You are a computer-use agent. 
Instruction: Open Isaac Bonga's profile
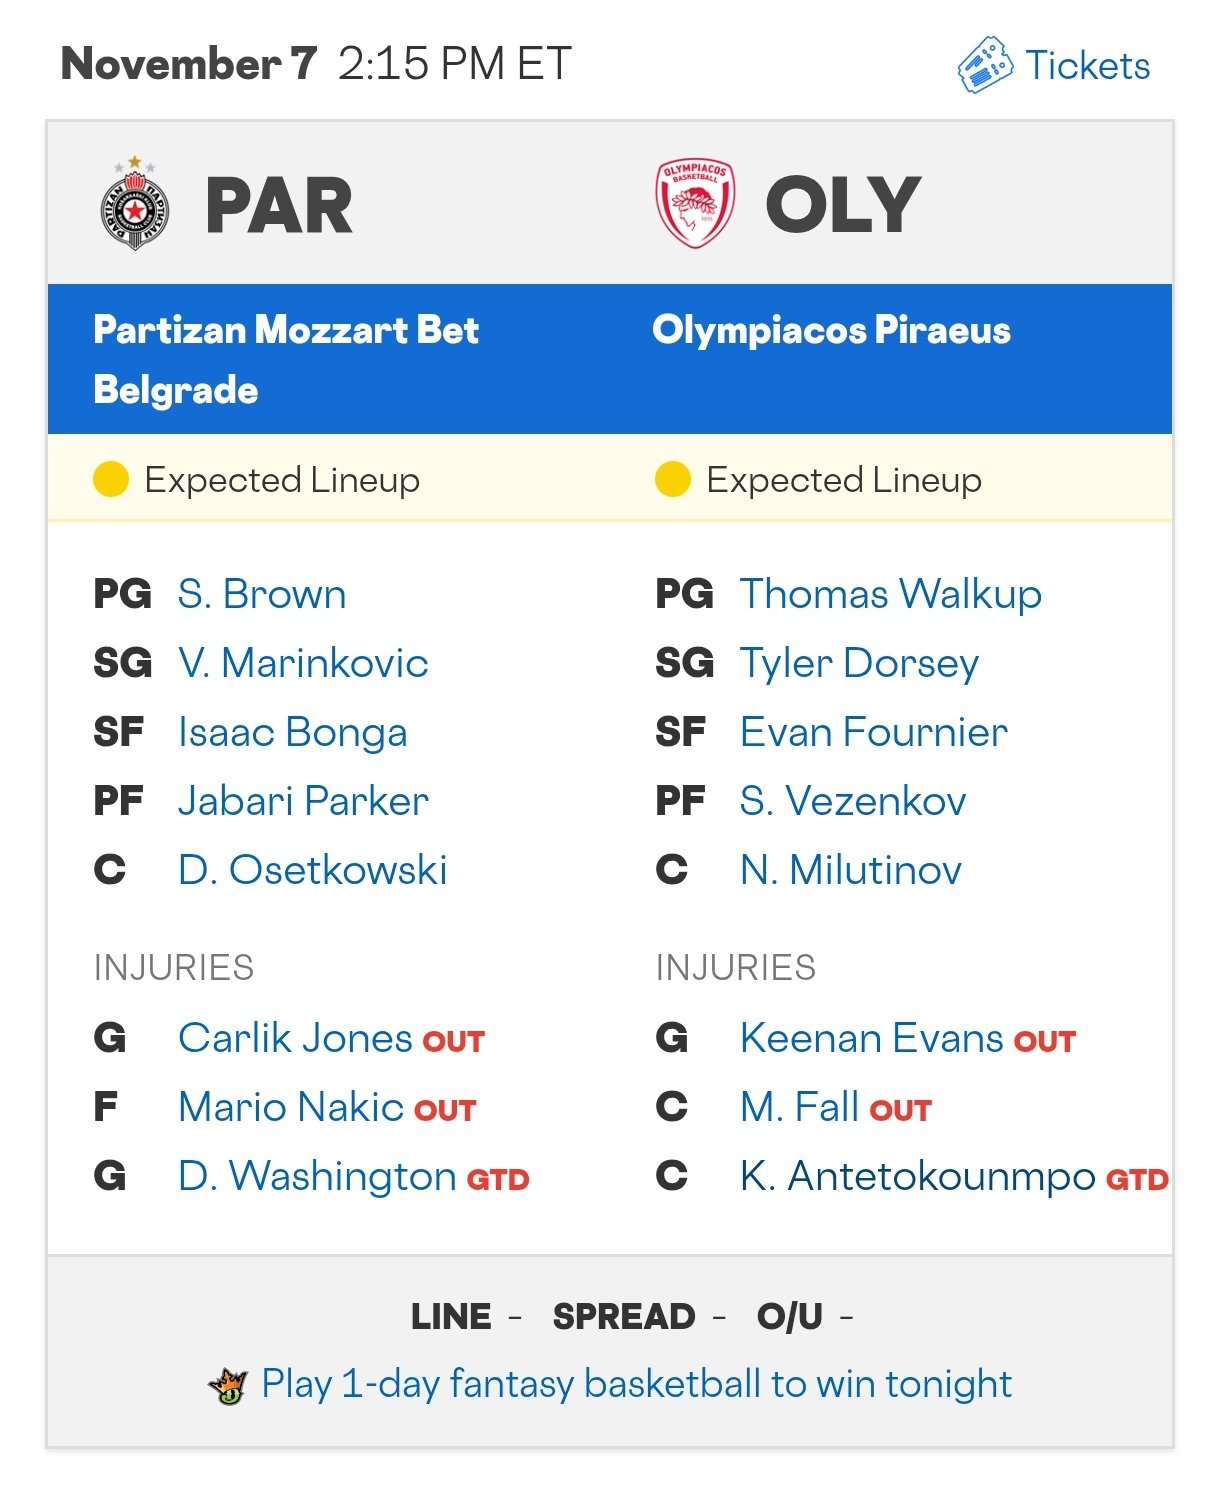click(x=292, y=732)
